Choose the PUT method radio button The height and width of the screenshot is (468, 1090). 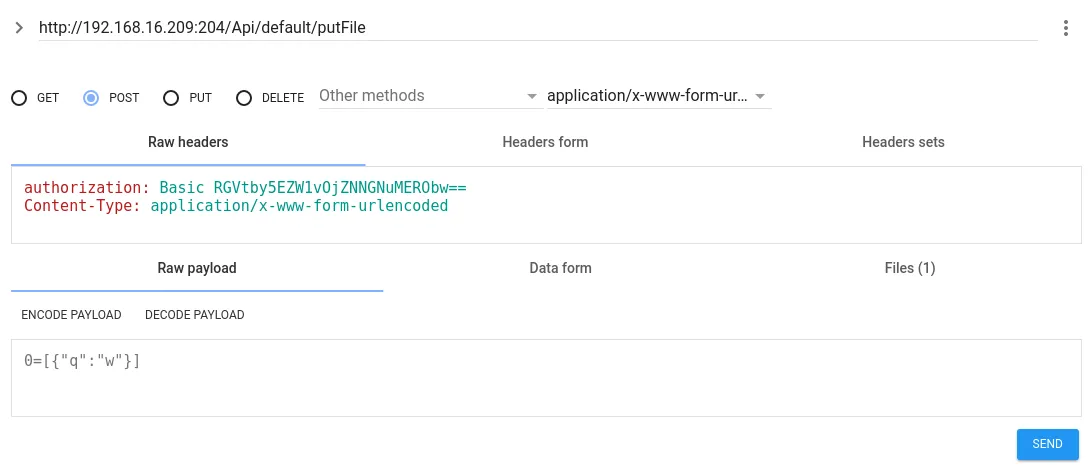(x=170, y=98)
